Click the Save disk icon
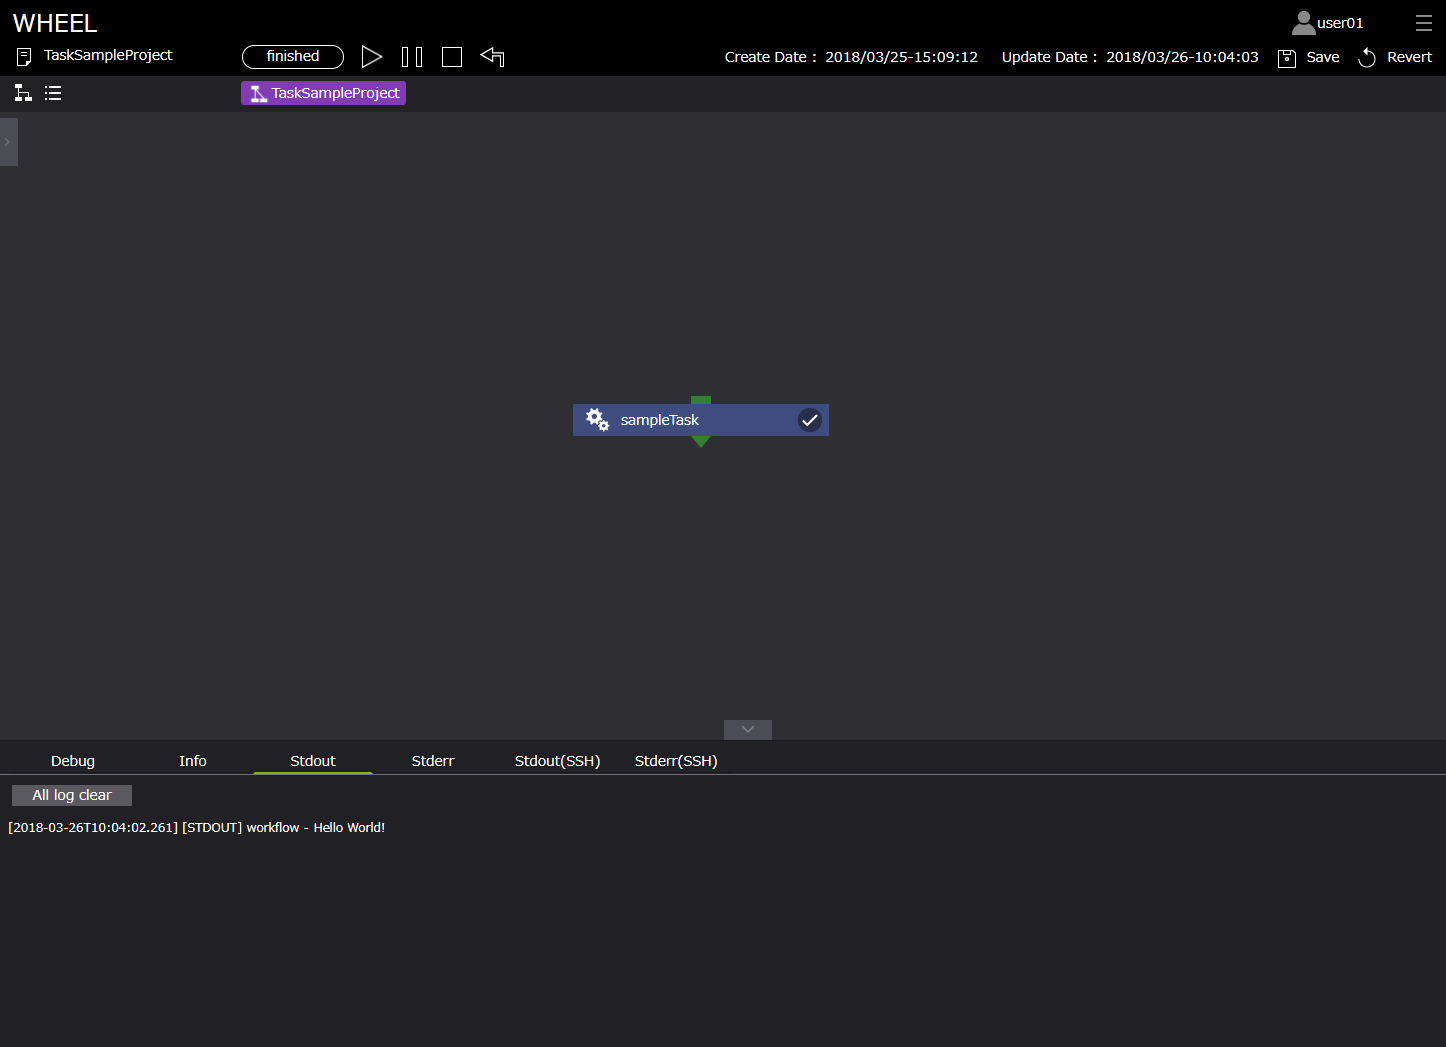The height and width of the screenshot is (1047, 1446). click(1287, 58)
